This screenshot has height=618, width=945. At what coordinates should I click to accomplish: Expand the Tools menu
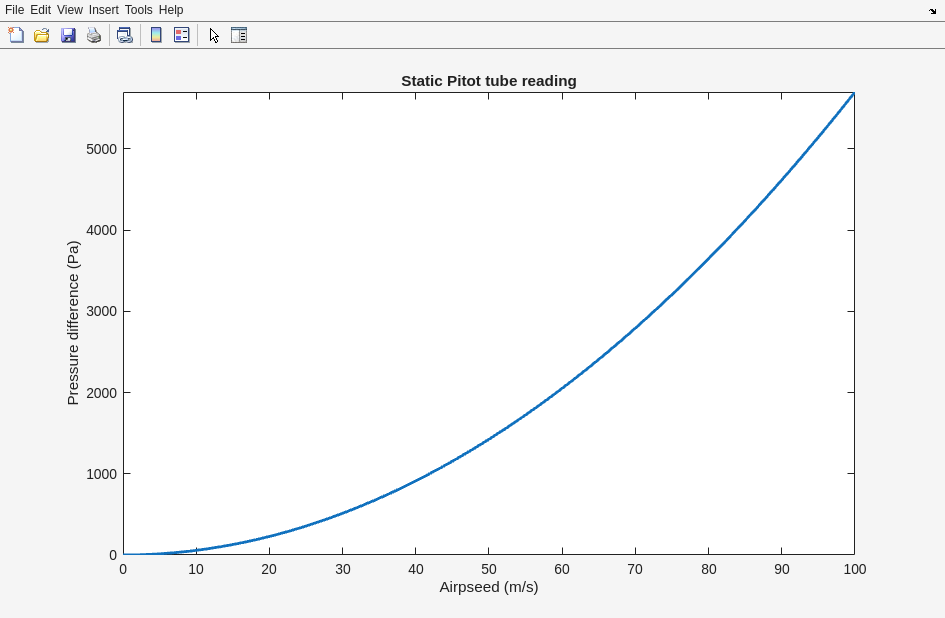click(x=139, y=10)
